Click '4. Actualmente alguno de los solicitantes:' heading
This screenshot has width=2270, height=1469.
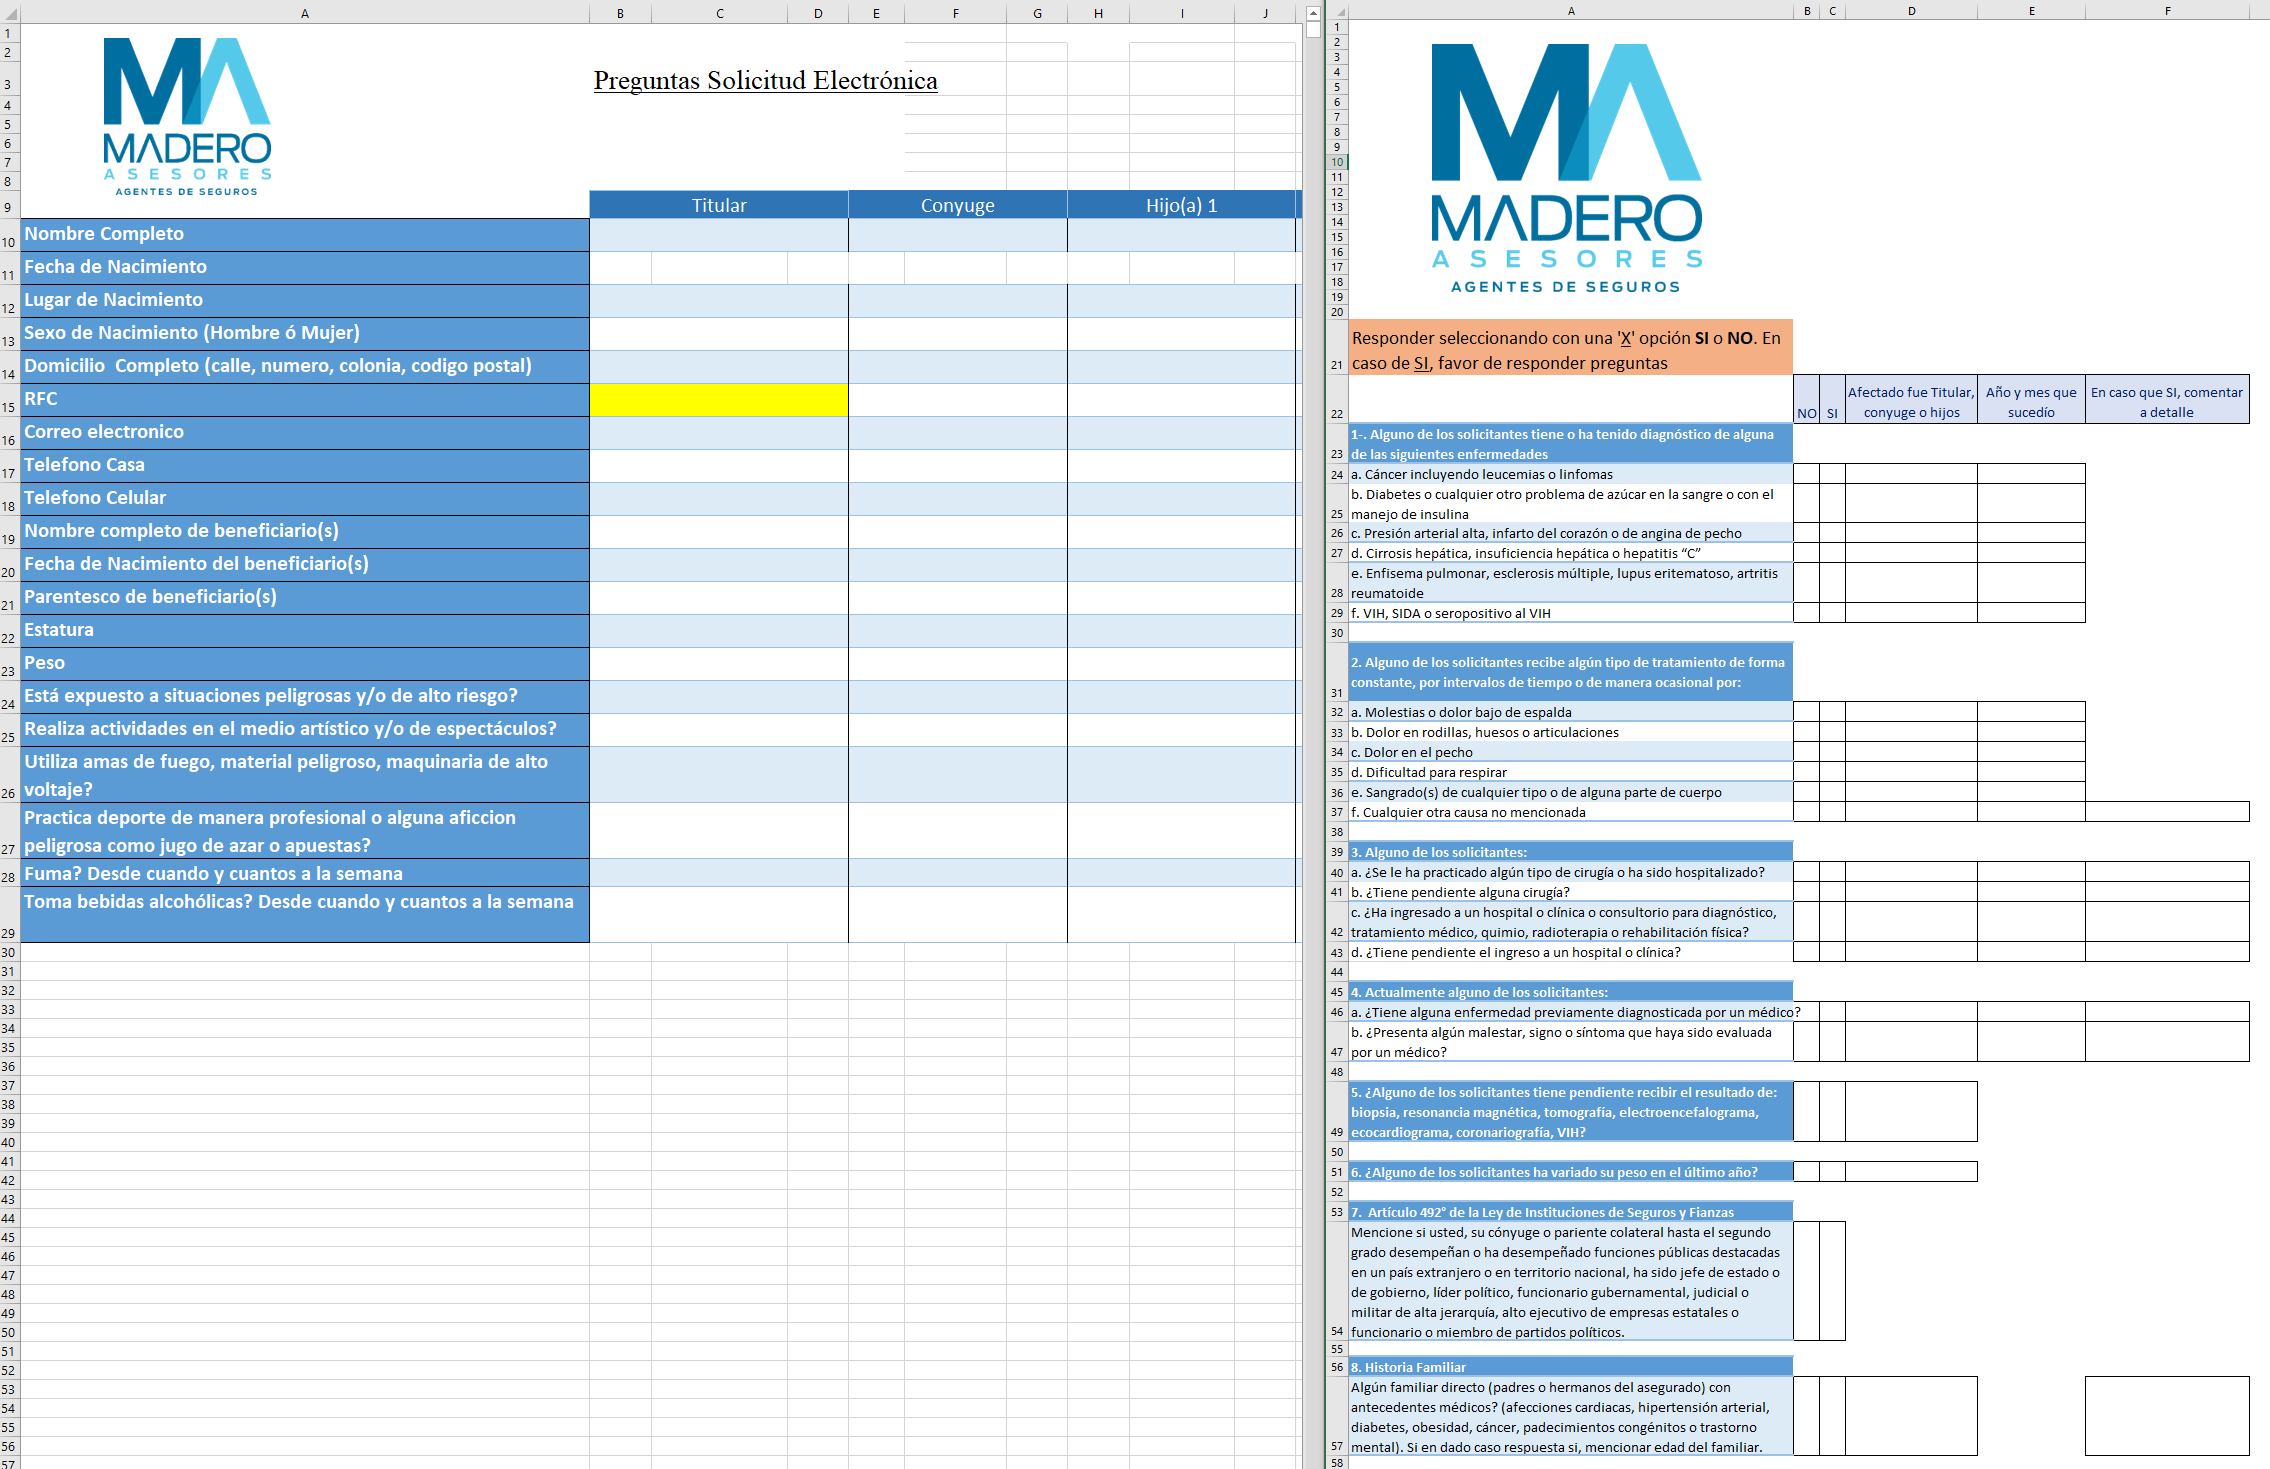pyautogui.click(x=1570, y=992)
